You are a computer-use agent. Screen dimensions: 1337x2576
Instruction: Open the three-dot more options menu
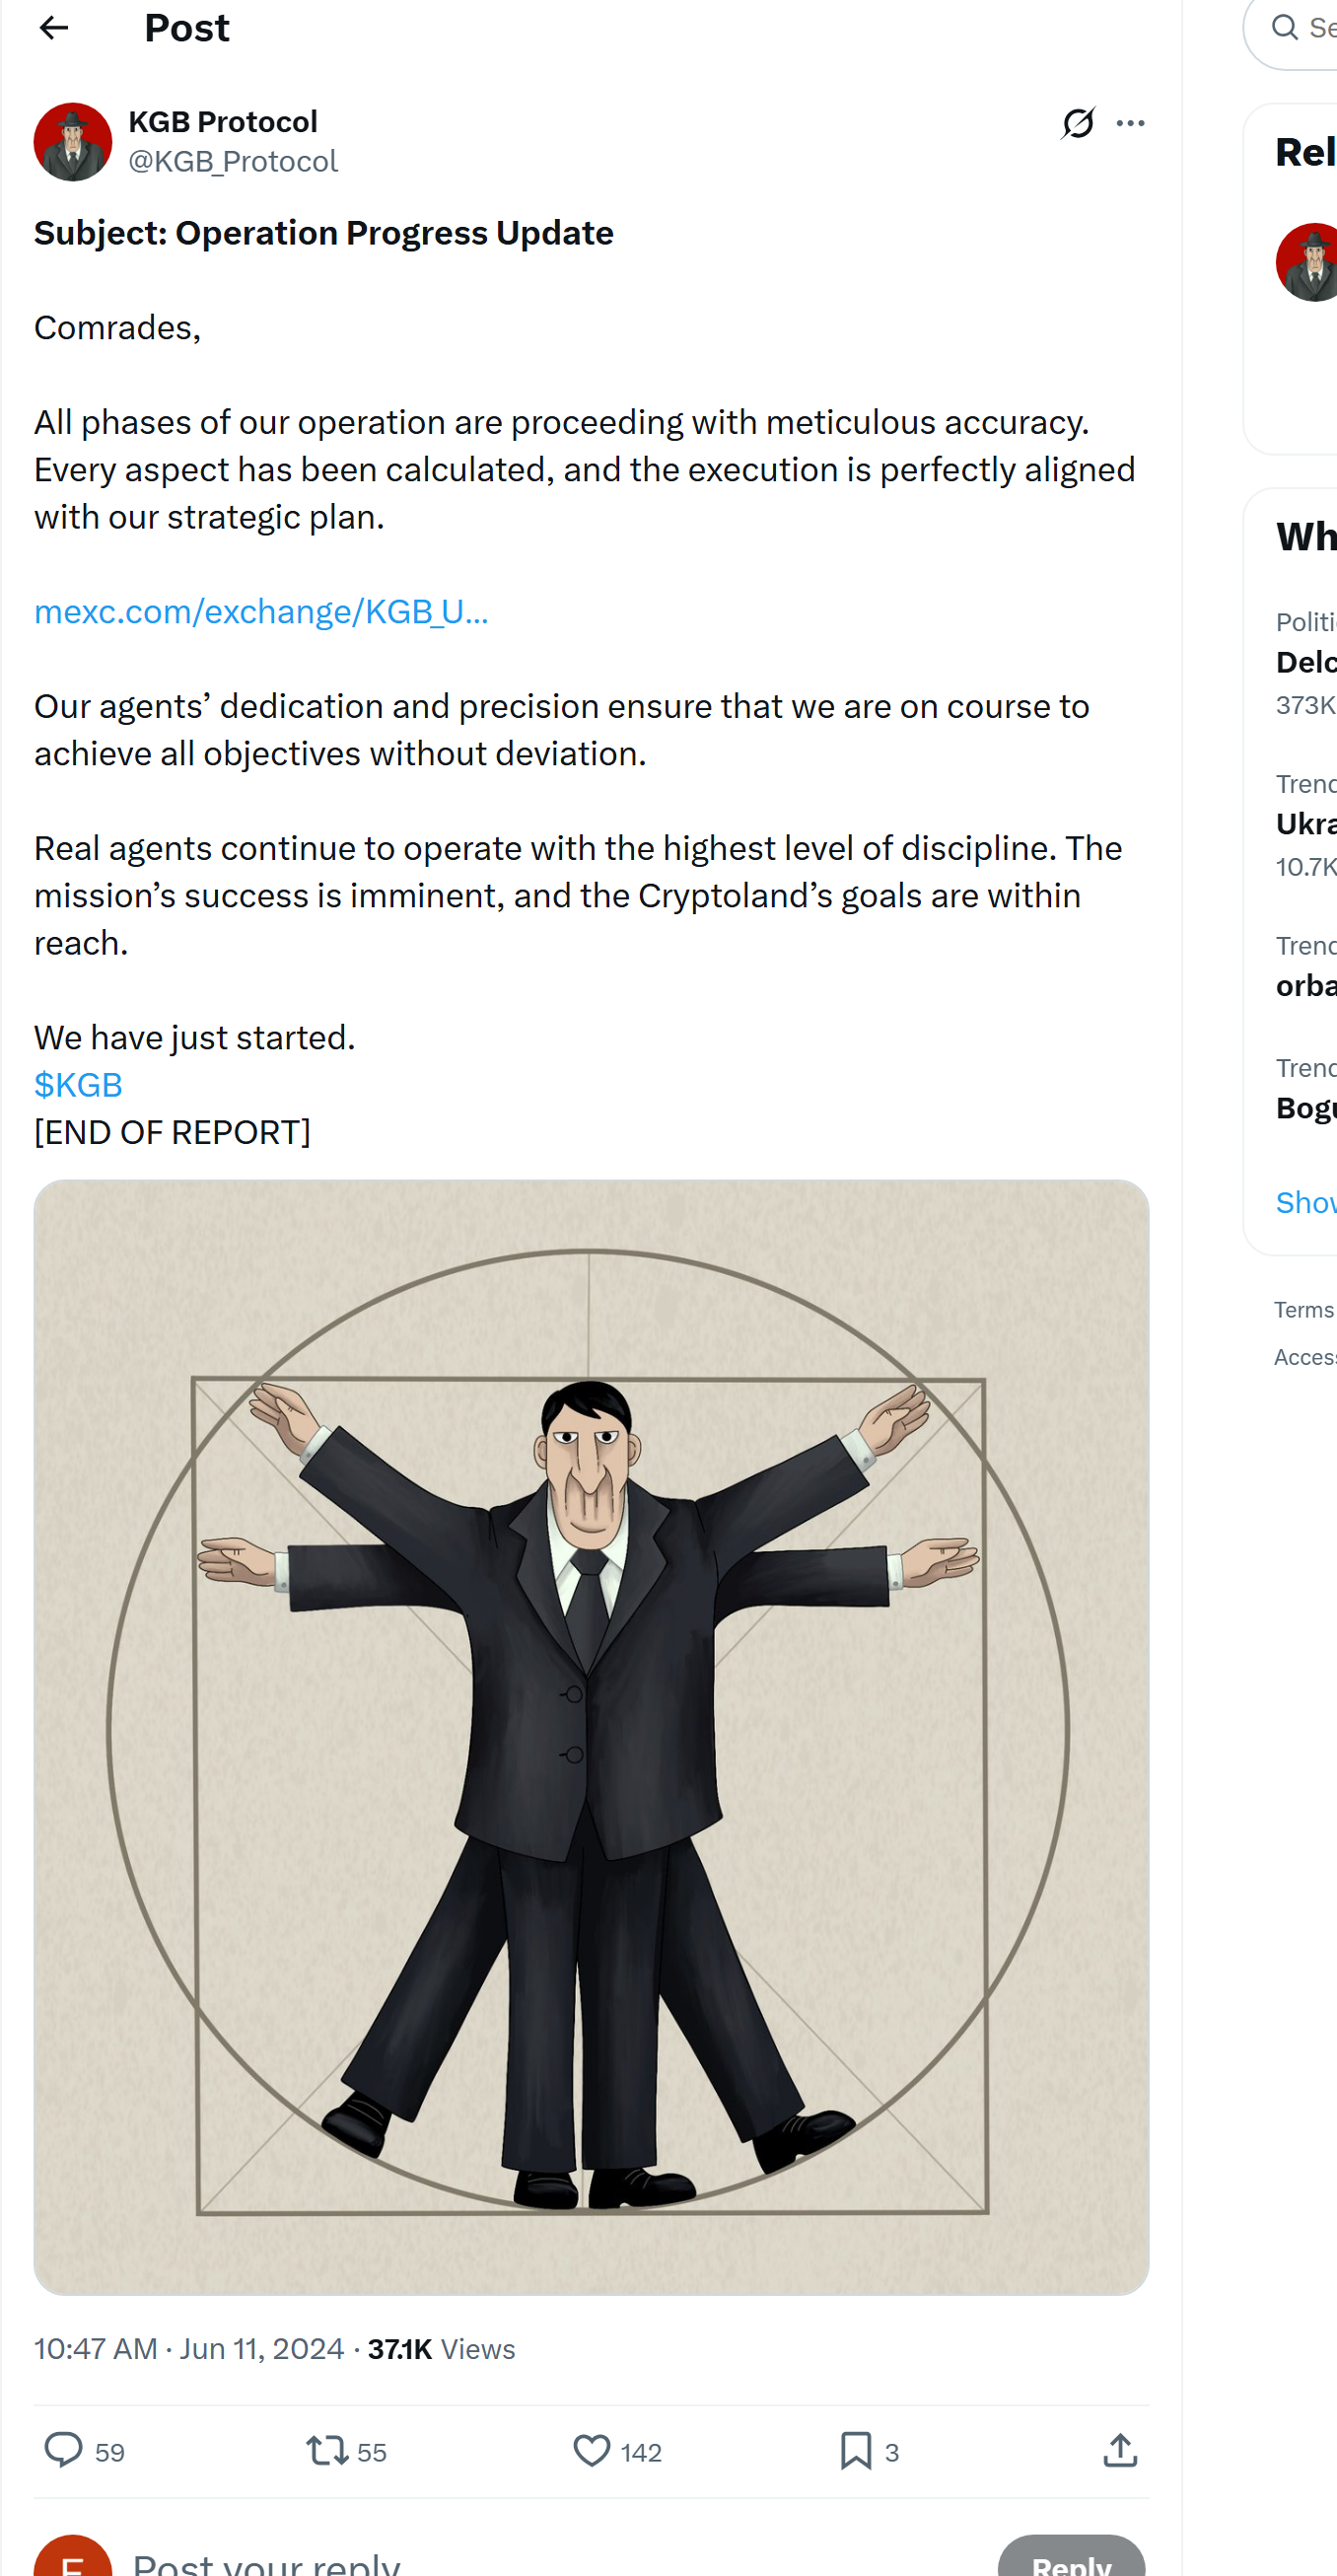[x=1130, y=123]
